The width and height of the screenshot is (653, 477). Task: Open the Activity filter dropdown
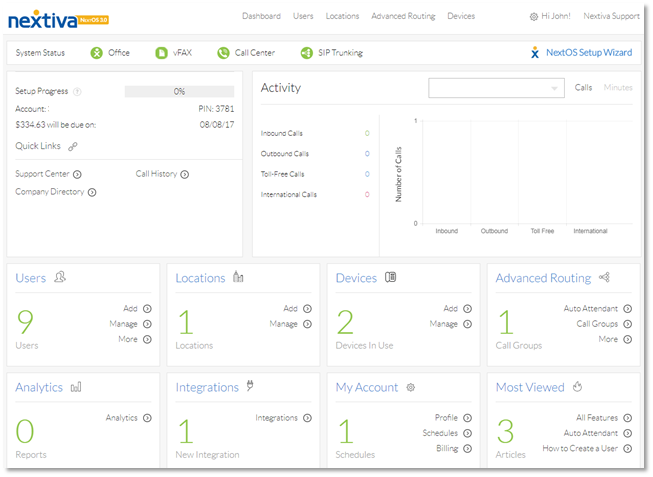pyautogui.click(x=496, y=89)
